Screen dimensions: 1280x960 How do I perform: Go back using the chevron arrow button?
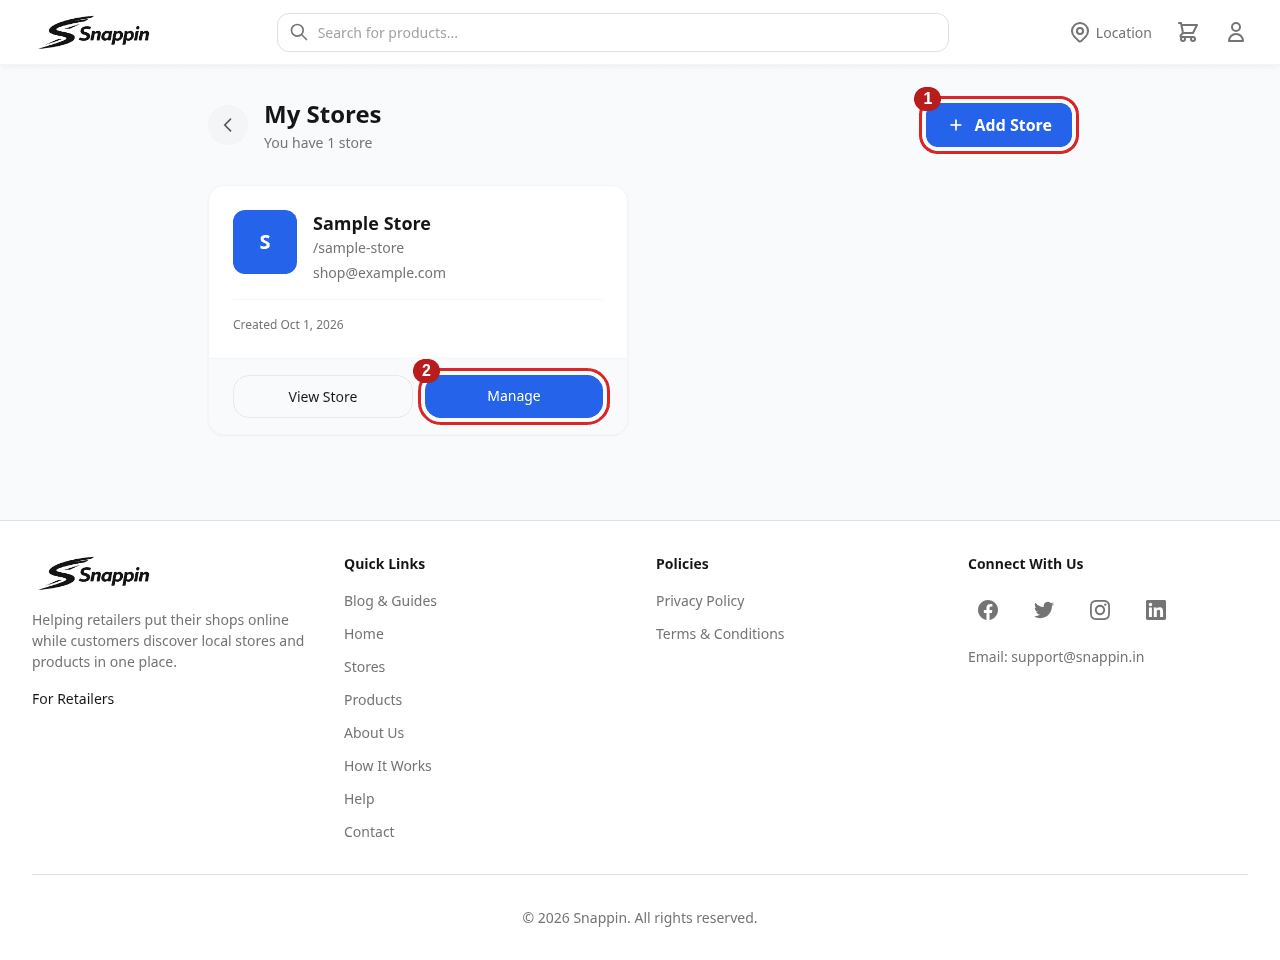click(x=228, y=125)
